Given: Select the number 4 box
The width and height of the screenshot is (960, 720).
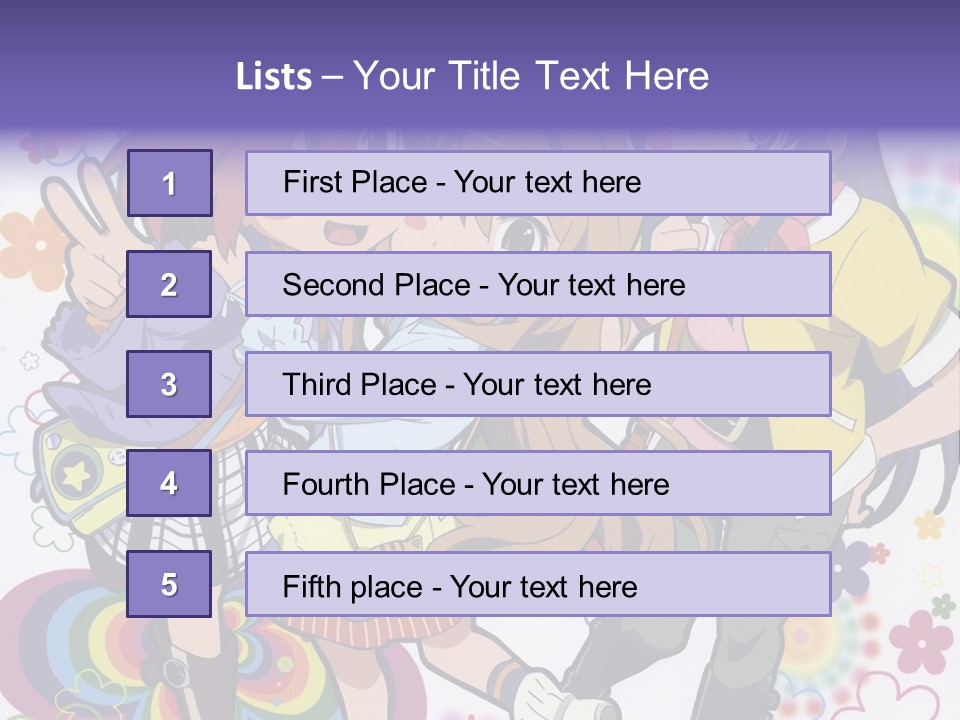Looking at the screenshot, I should 169,483.
